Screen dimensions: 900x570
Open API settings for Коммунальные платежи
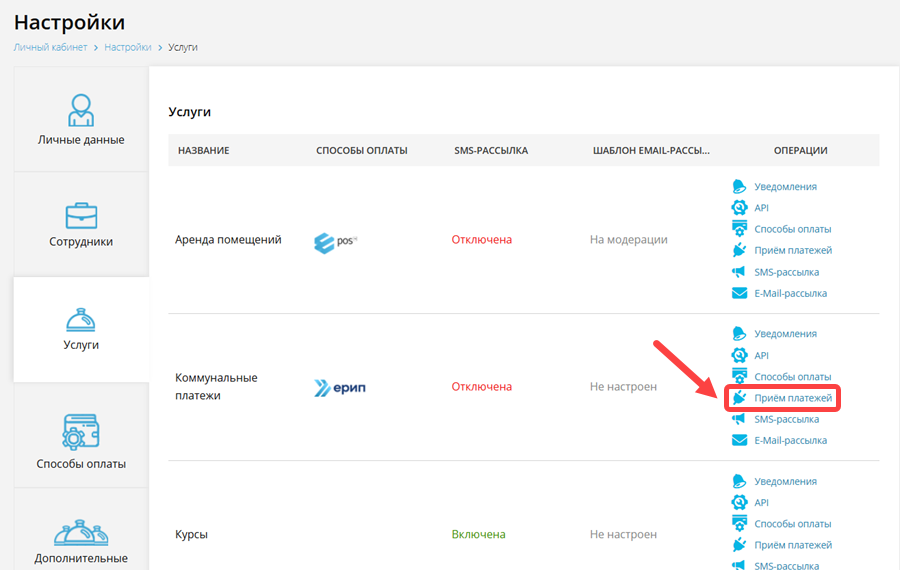(x=761, y=355)
